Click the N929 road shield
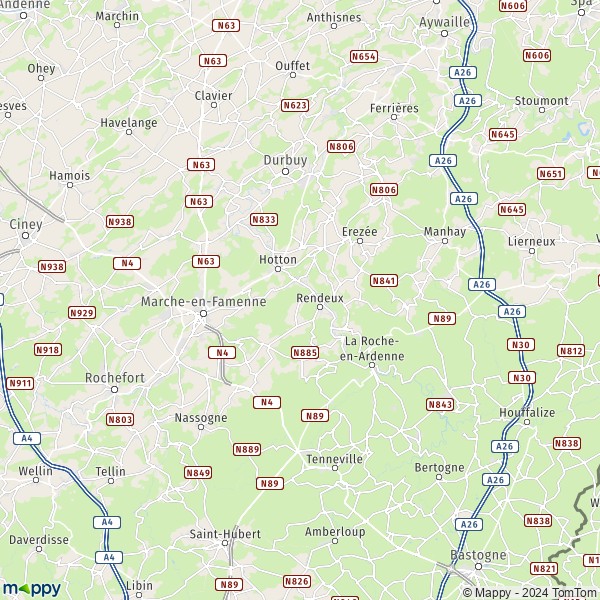The image size is (600, 600). pyautogui.click(x=82, y=313)
